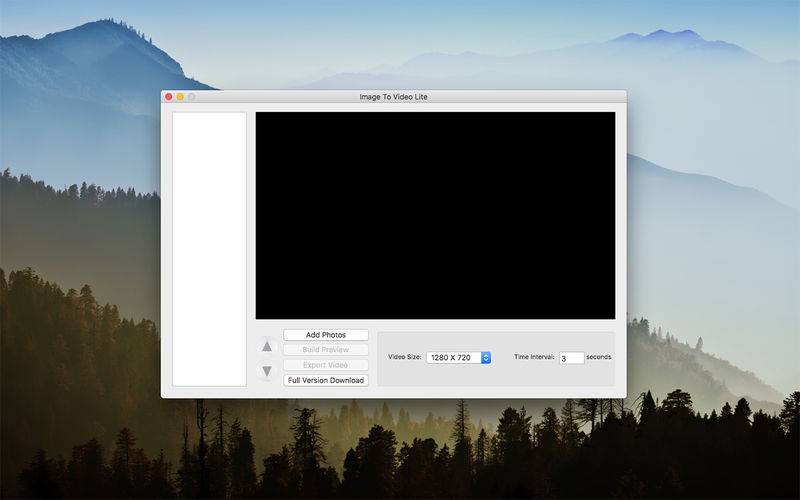This screenshot has height=500, width=800.
Task: Click the seconds unit label
Action: pyautogui.click(x=598, y=357)
